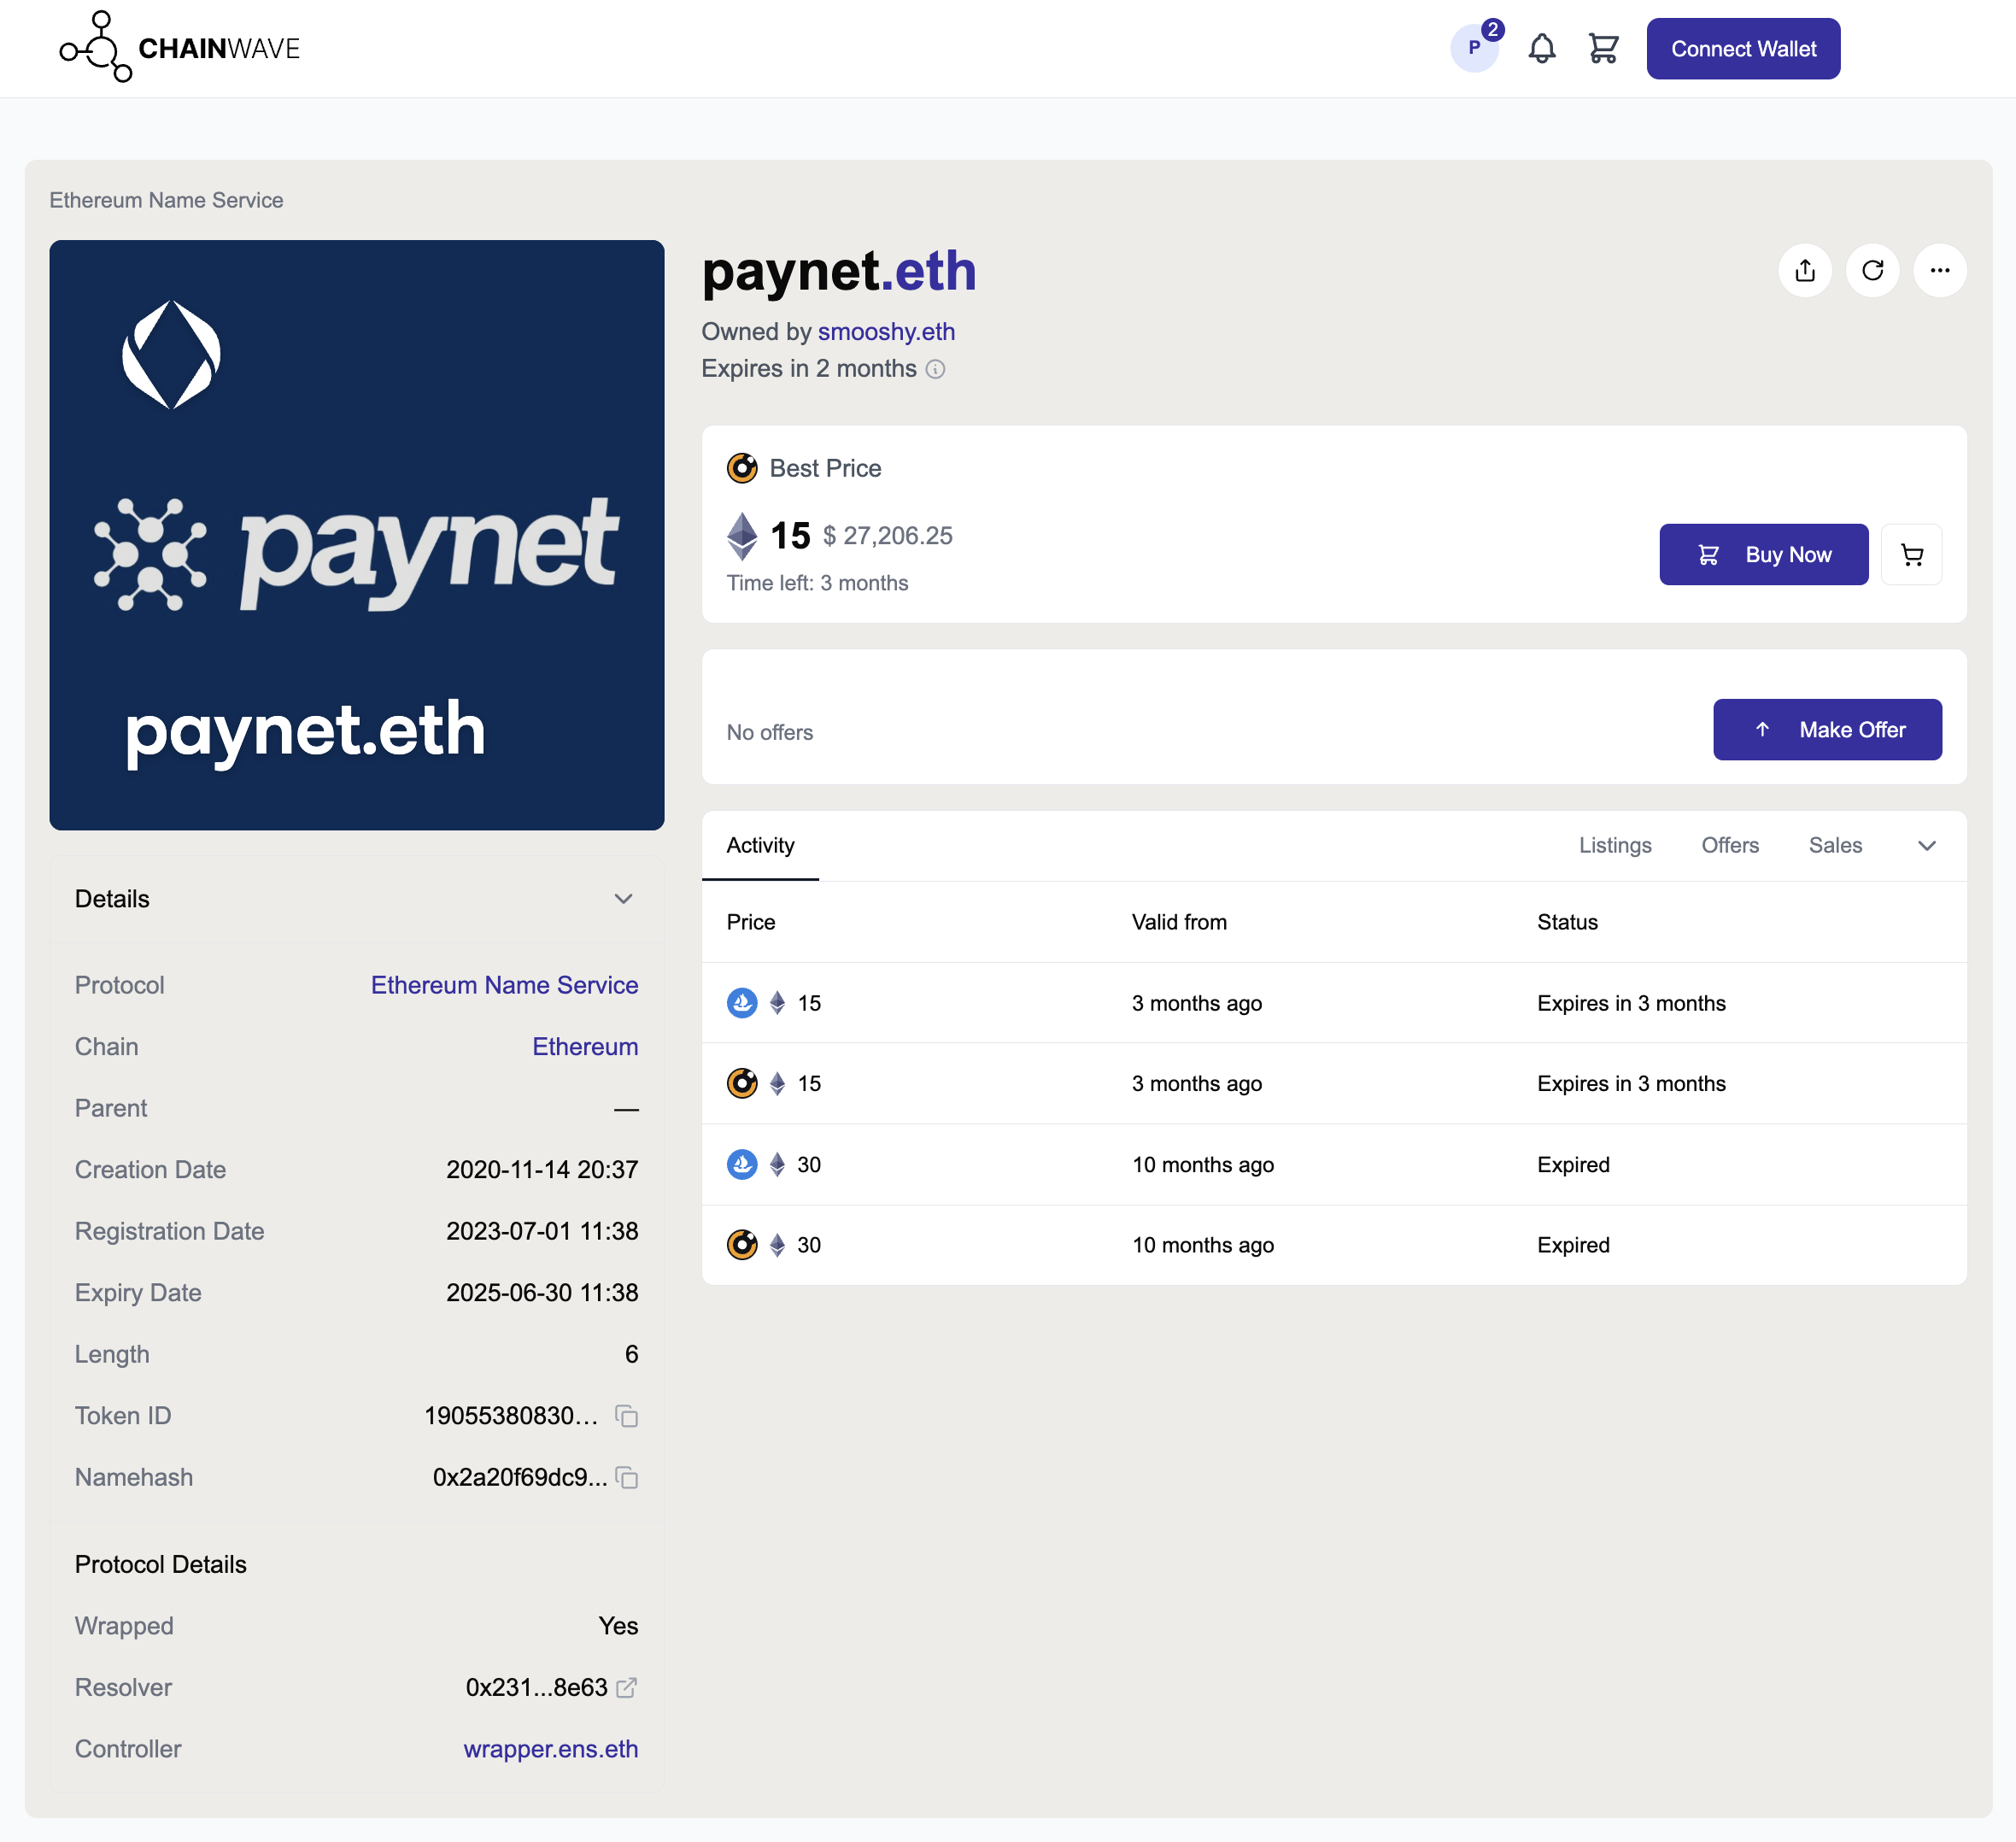View the paynet.eth ENS image
The height and width of the screenshot is (1842, 2016).
(x=357, y=535)
